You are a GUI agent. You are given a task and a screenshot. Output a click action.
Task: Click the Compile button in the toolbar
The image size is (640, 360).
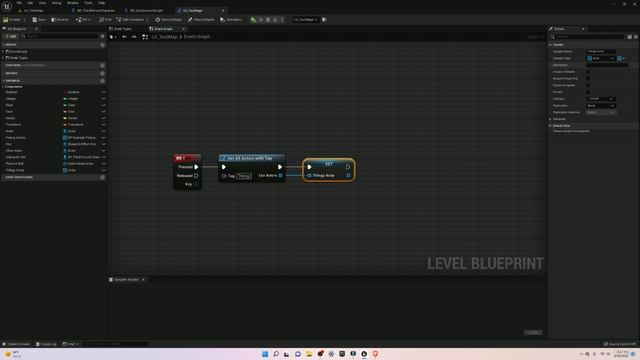pyautogui.click(x=12, y=20)
